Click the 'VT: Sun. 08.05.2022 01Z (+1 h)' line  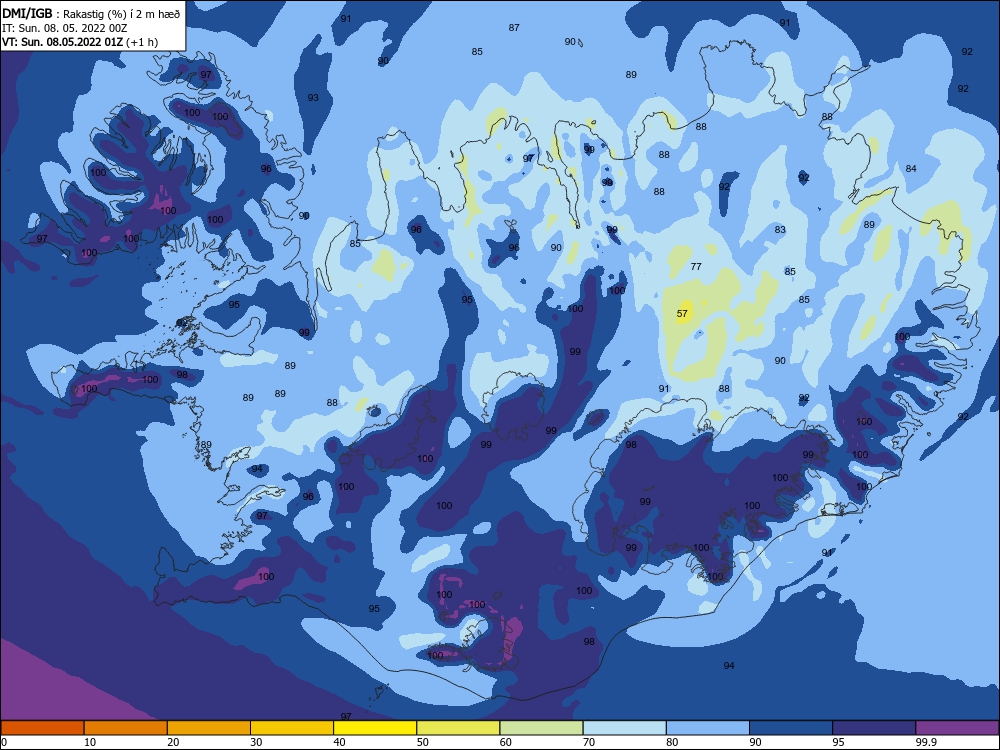click(x=80, y=42)
